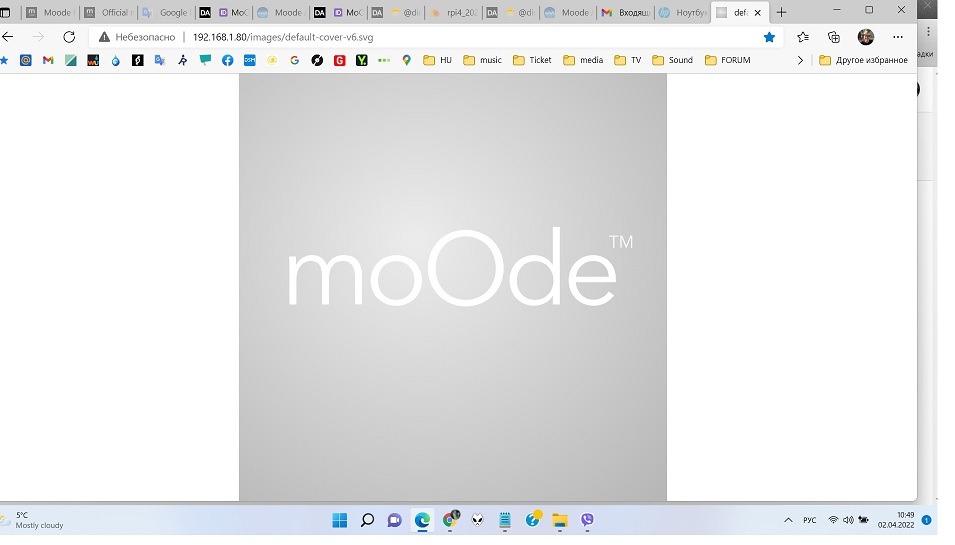
Task: Open the Windows Start menu
Action: coord(340,520)
